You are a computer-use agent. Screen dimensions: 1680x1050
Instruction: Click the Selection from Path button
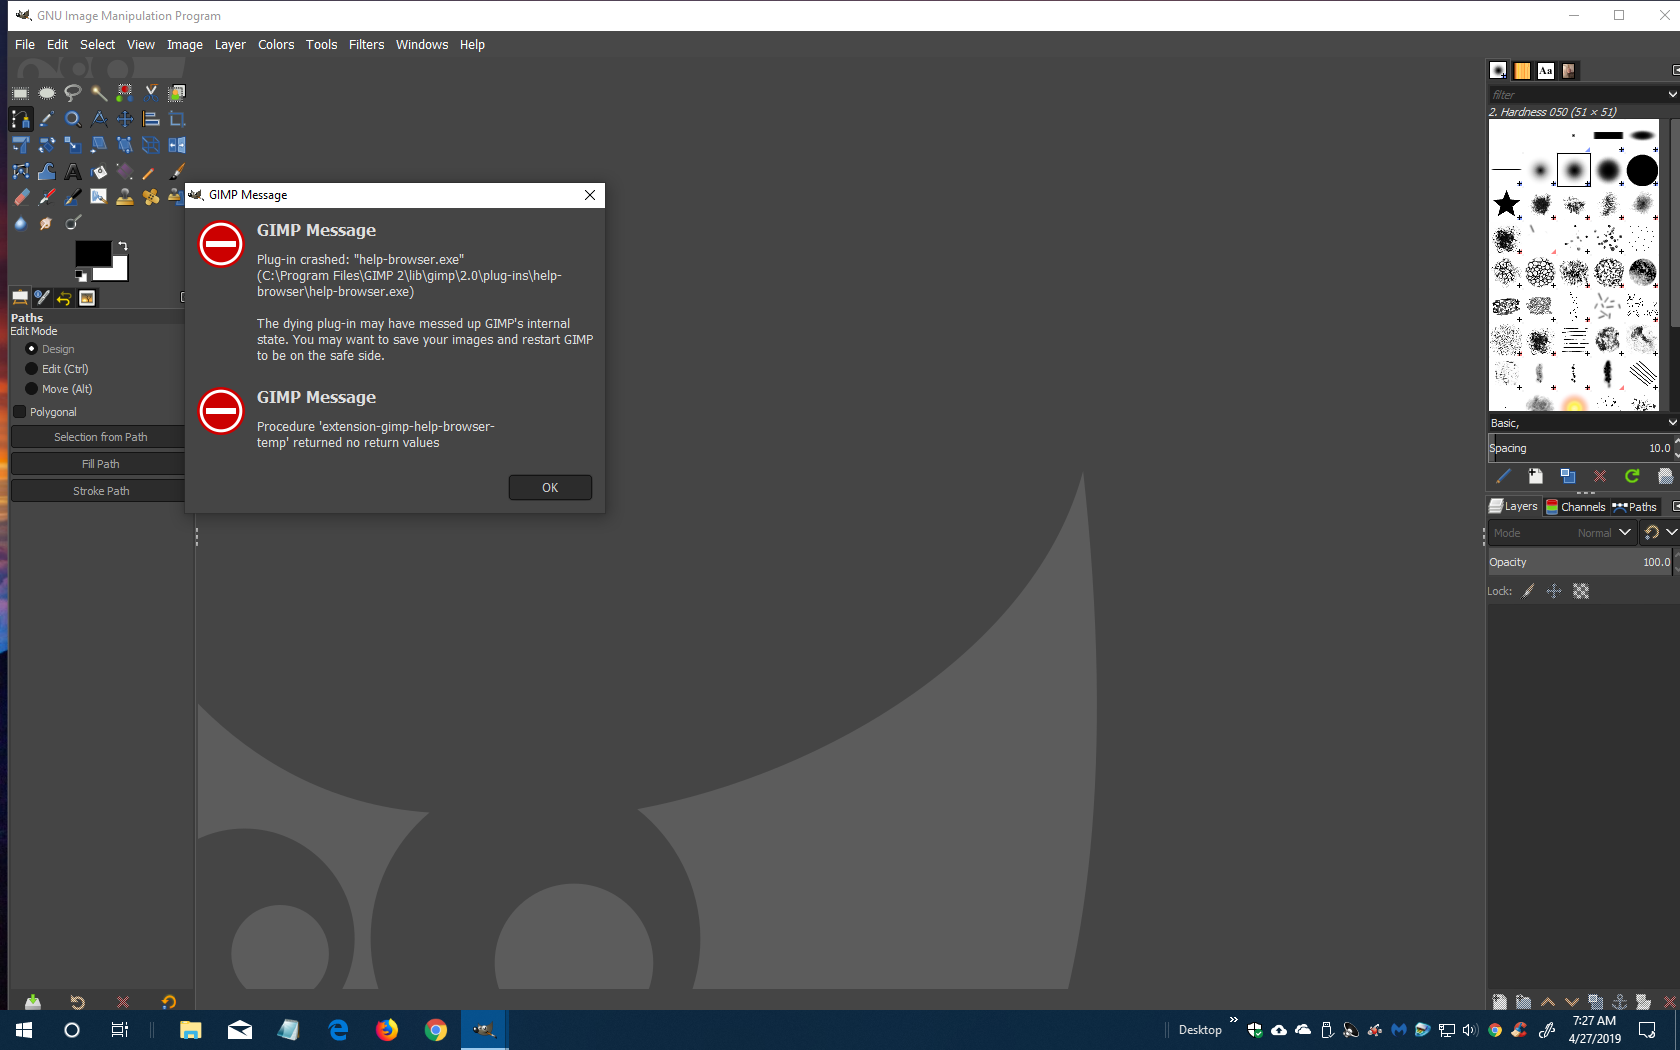coord(99,437)
